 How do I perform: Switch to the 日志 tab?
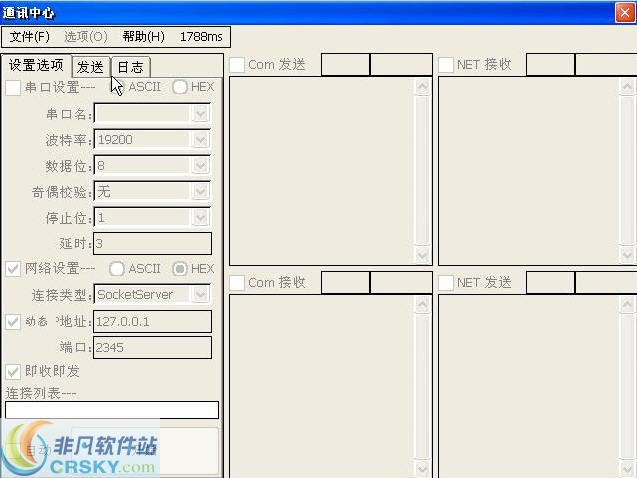coord(130,67)
